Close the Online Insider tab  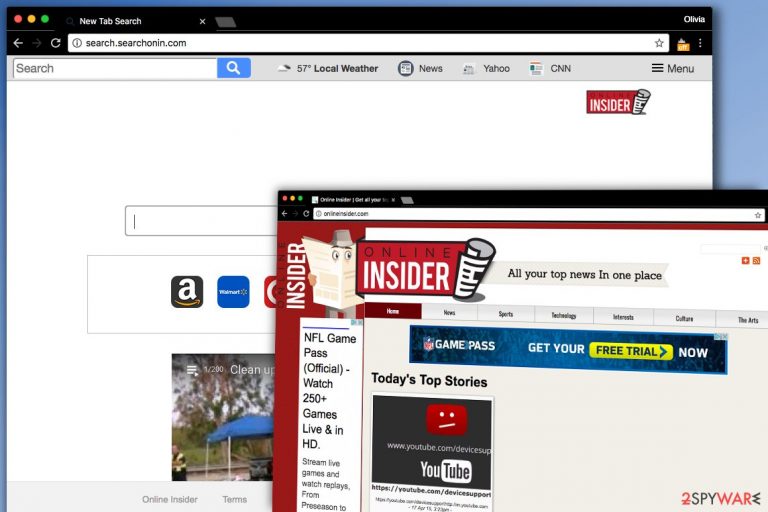393,200
